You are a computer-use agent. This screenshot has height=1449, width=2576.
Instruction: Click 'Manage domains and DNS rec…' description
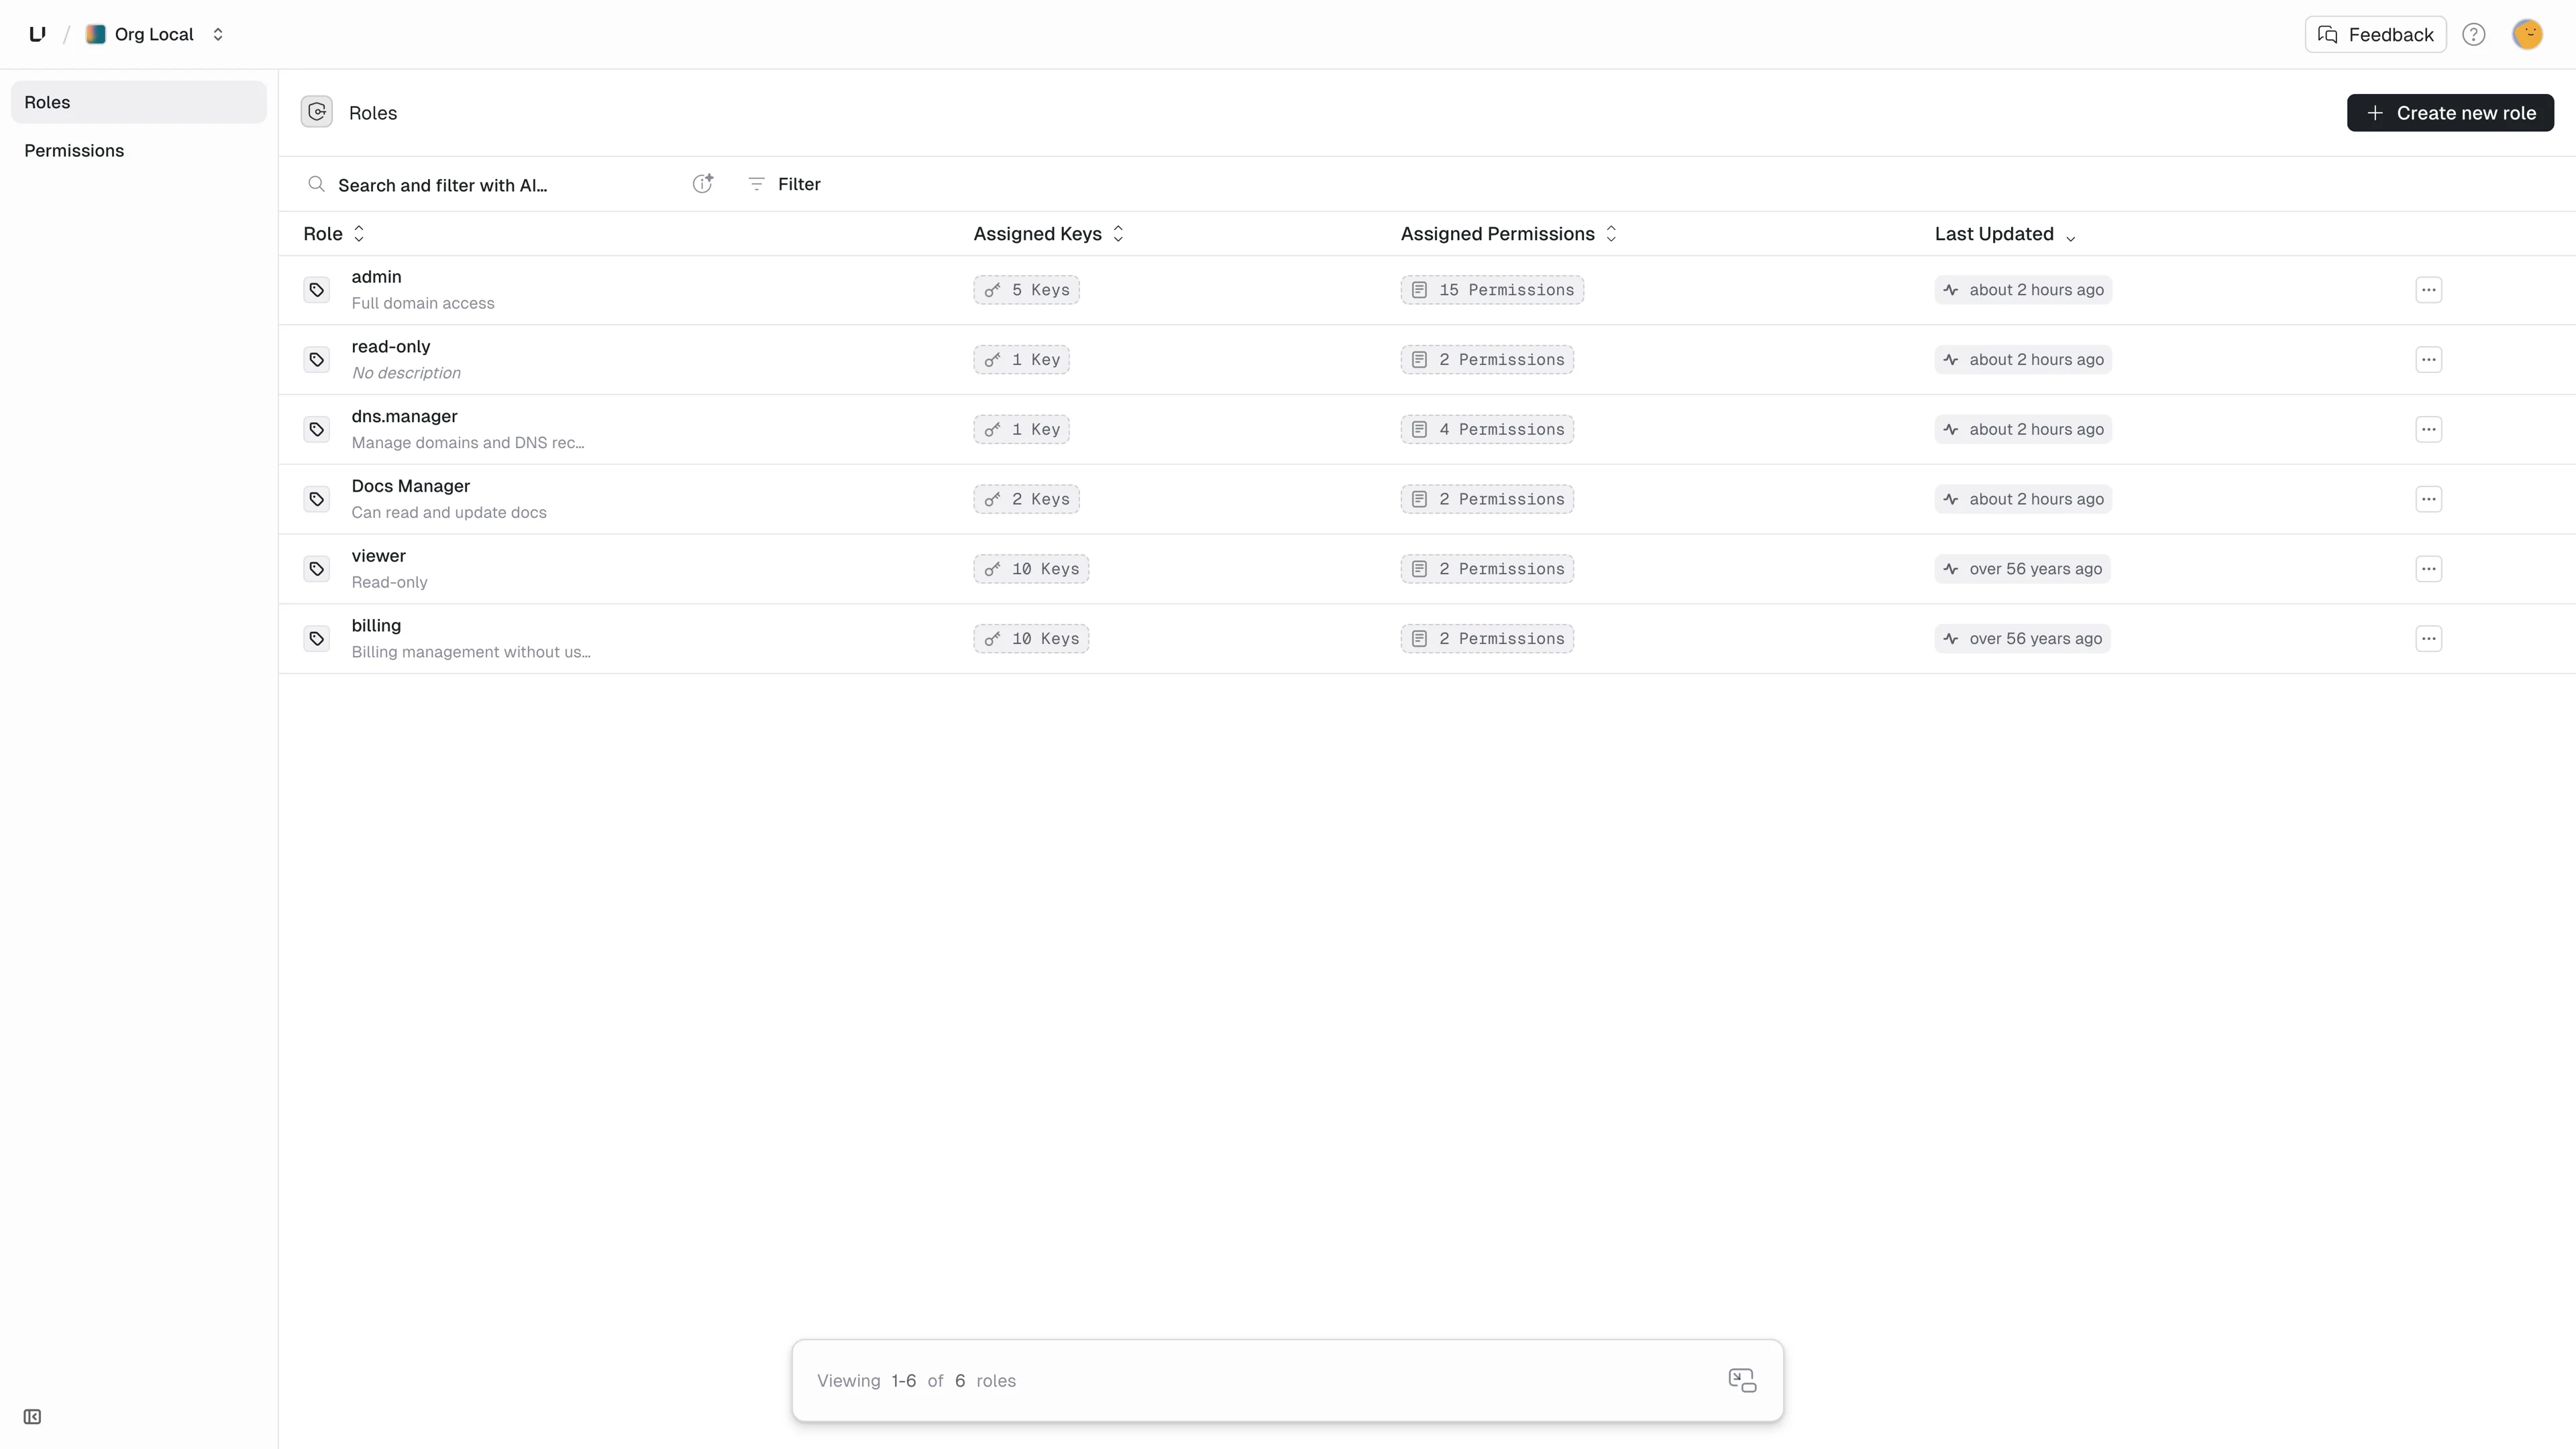[468, 442]
